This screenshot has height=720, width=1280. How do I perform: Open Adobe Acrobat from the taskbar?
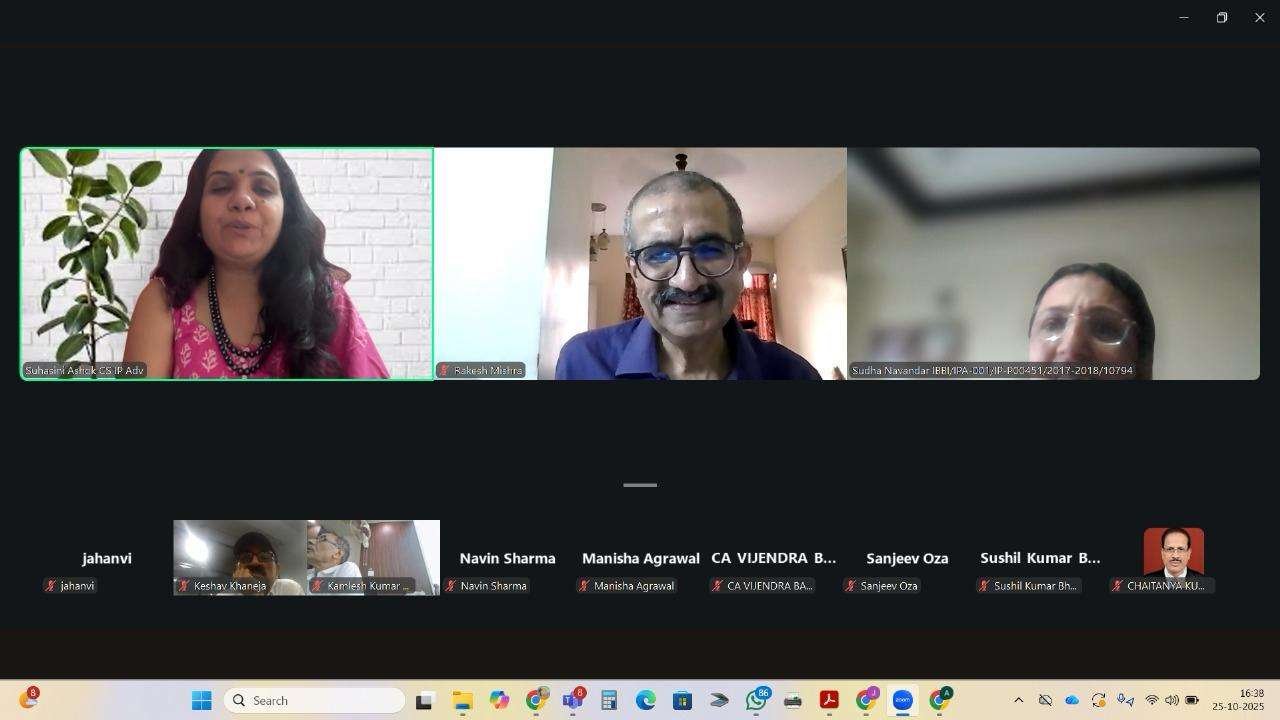click(829, 701)
